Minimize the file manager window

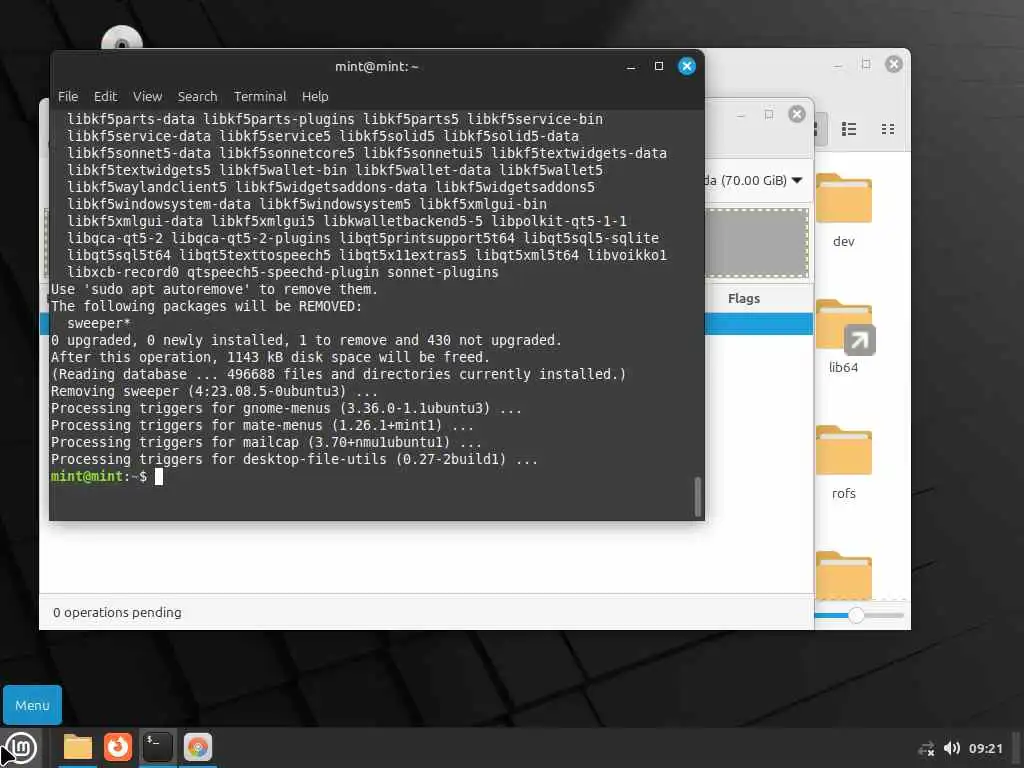tap(837, 65)
